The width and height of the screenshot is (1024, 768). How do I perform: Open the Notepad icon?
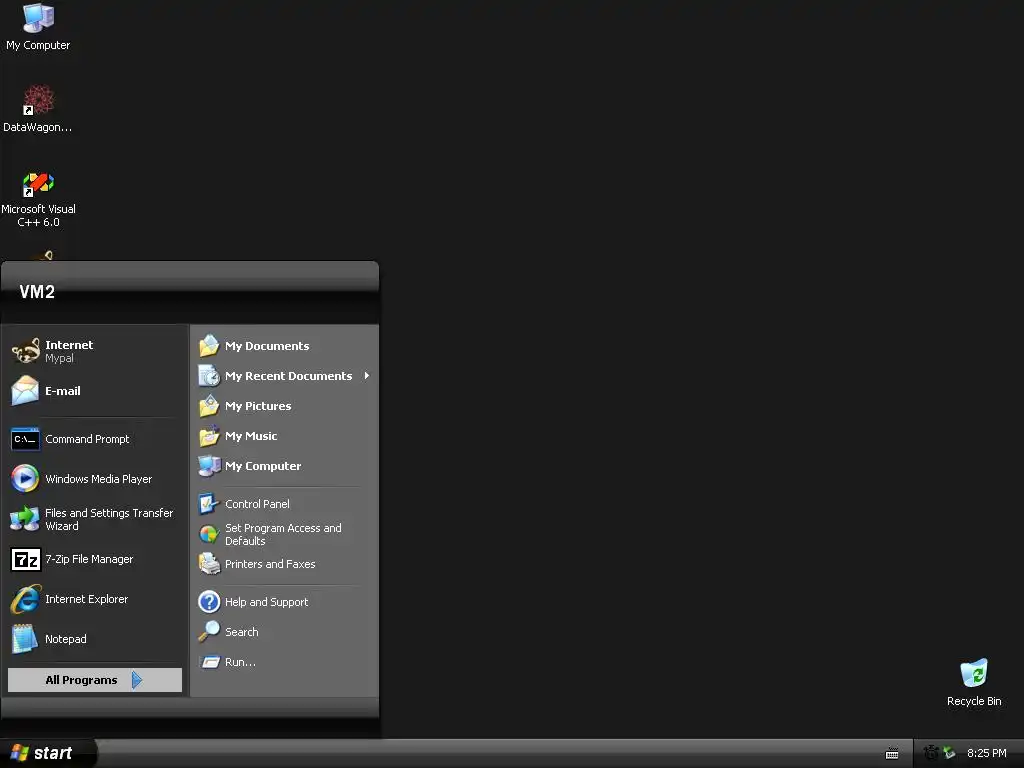click(25, 639)
